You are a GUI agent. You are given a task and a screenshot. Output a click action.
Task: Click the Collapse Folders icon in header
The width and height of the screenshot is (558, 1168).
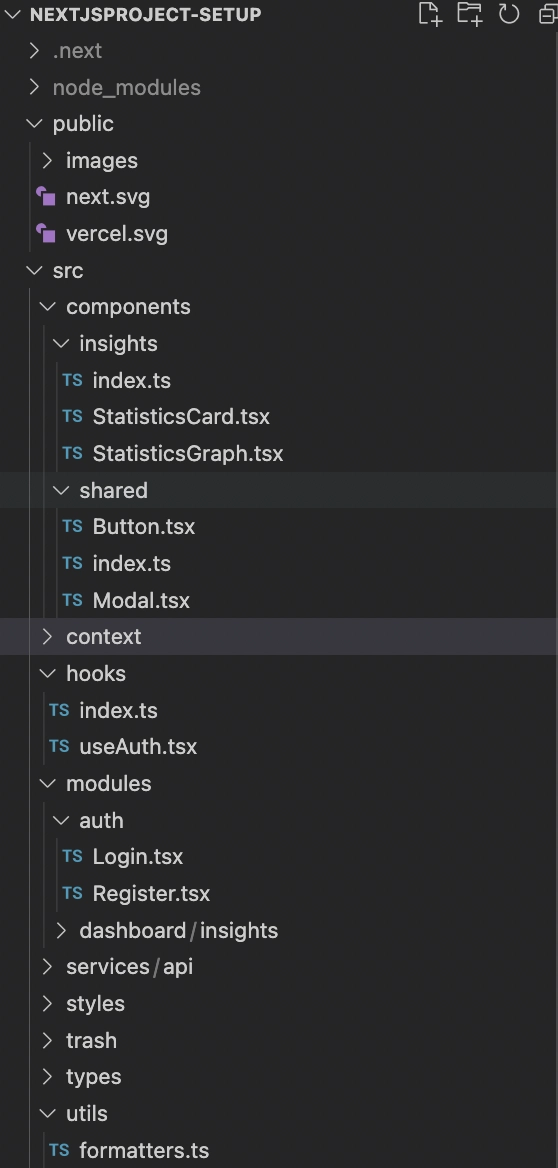[x=549, y=14]
